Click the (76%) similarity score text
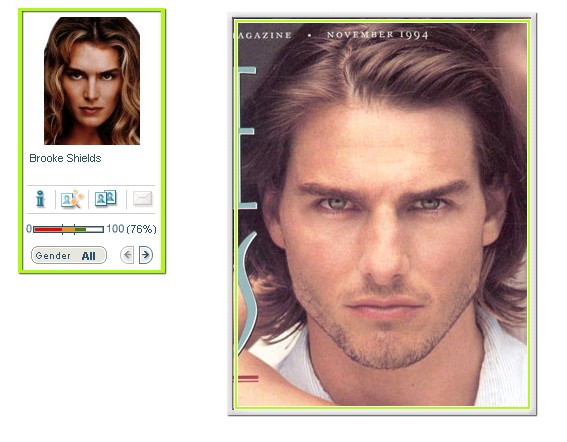The width and height of the screenshot is (567, 442). coord(142,229)
